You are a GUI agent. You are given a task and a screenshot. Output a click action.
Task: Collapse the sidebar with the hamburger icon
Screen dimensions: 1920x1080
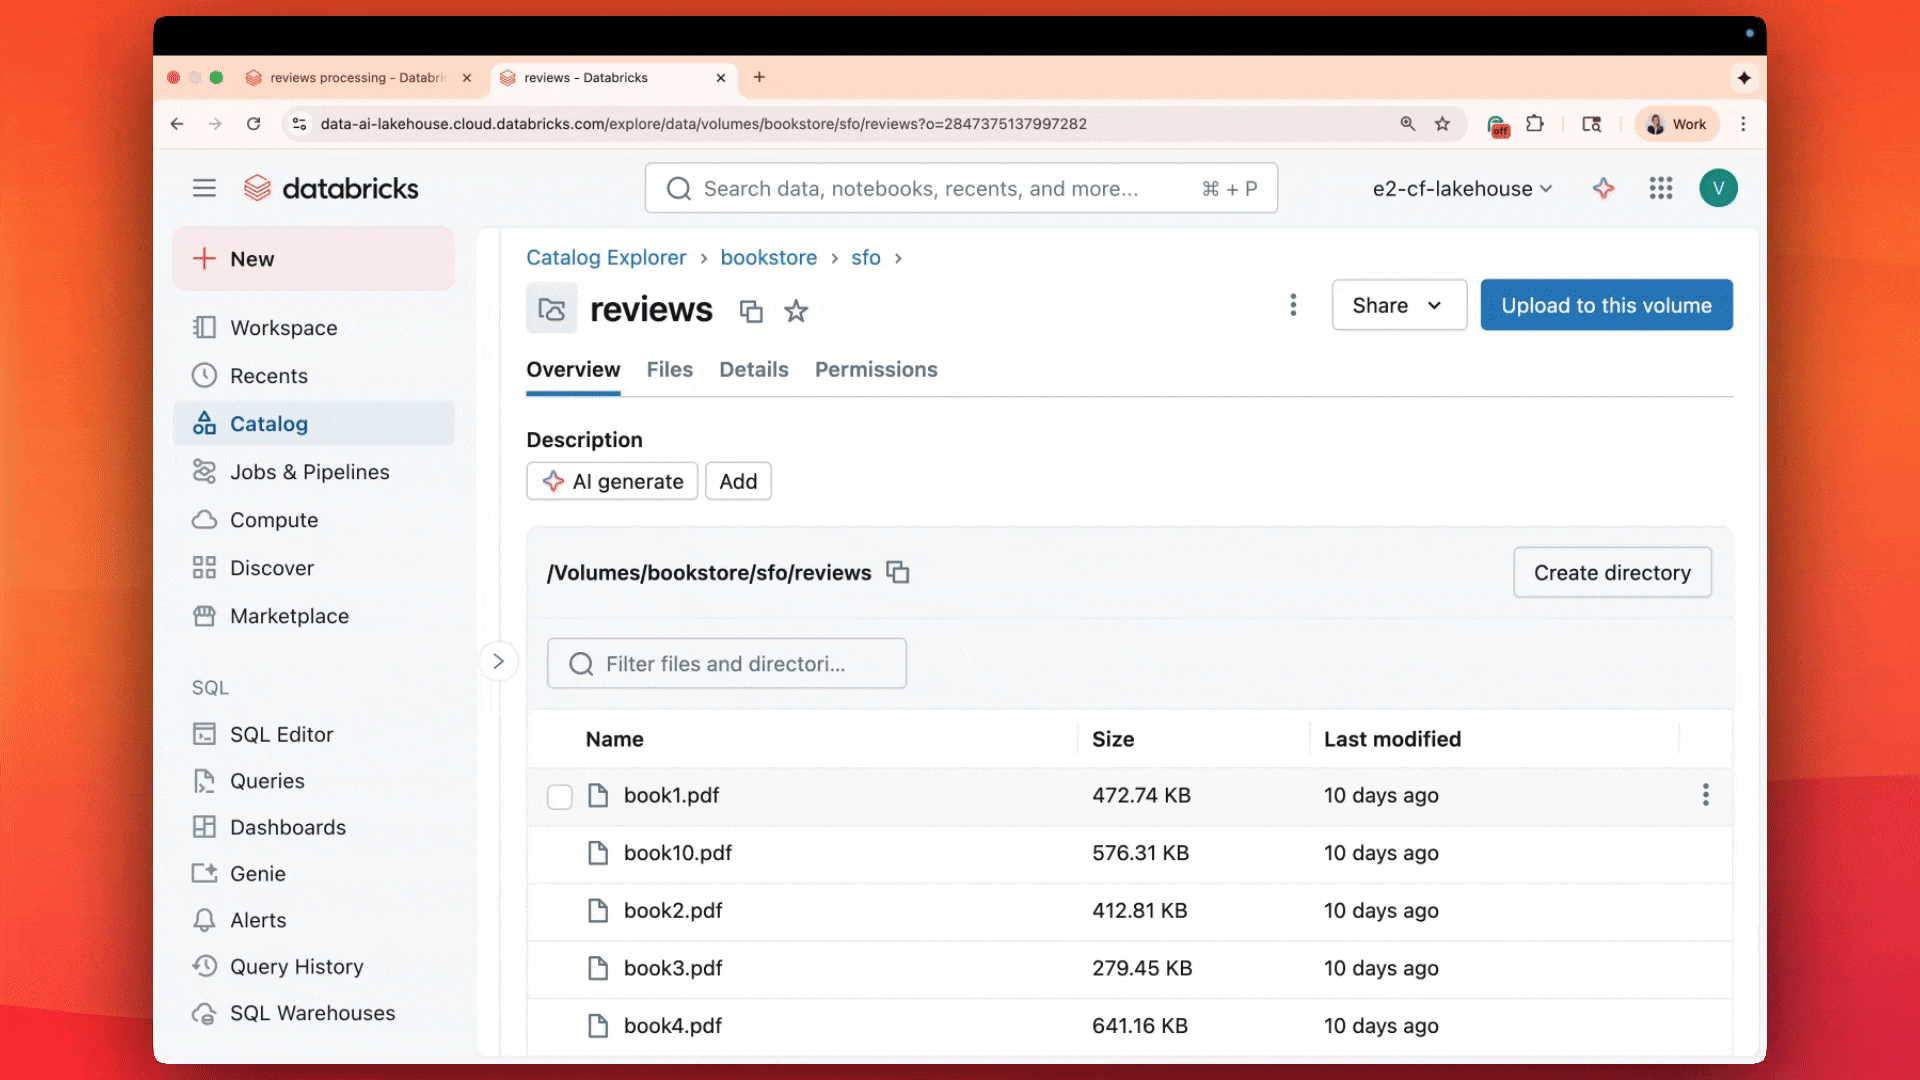pos(204,188)
